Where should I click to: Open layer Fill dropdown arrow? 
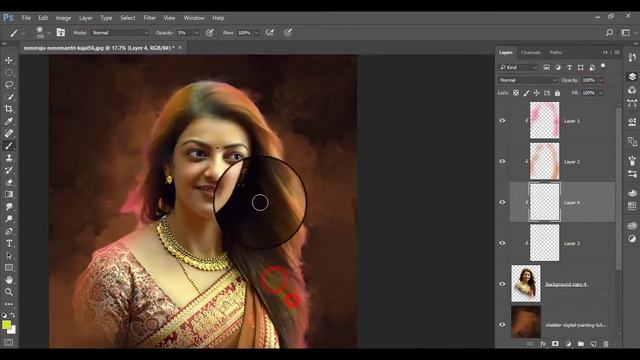[601, 93]
